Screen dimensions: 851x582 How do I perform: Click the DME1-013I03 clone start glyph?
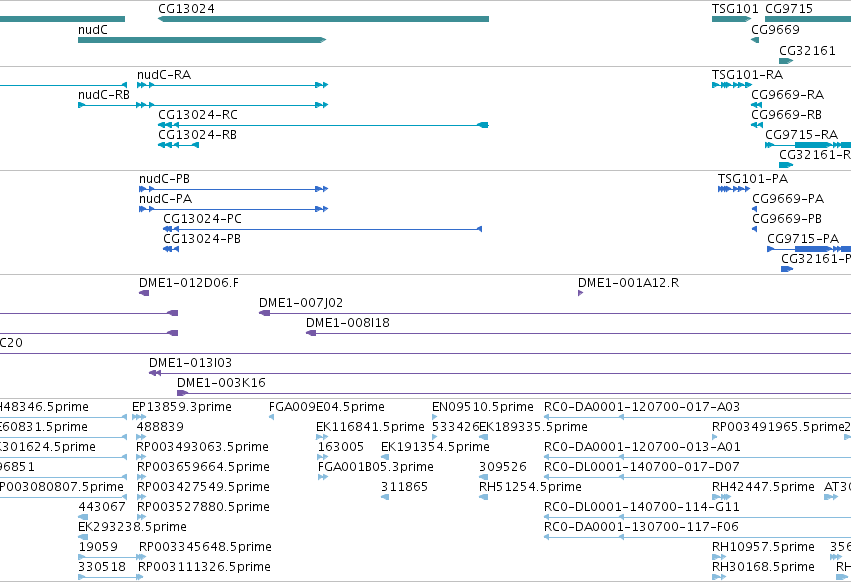click(155, 373)
